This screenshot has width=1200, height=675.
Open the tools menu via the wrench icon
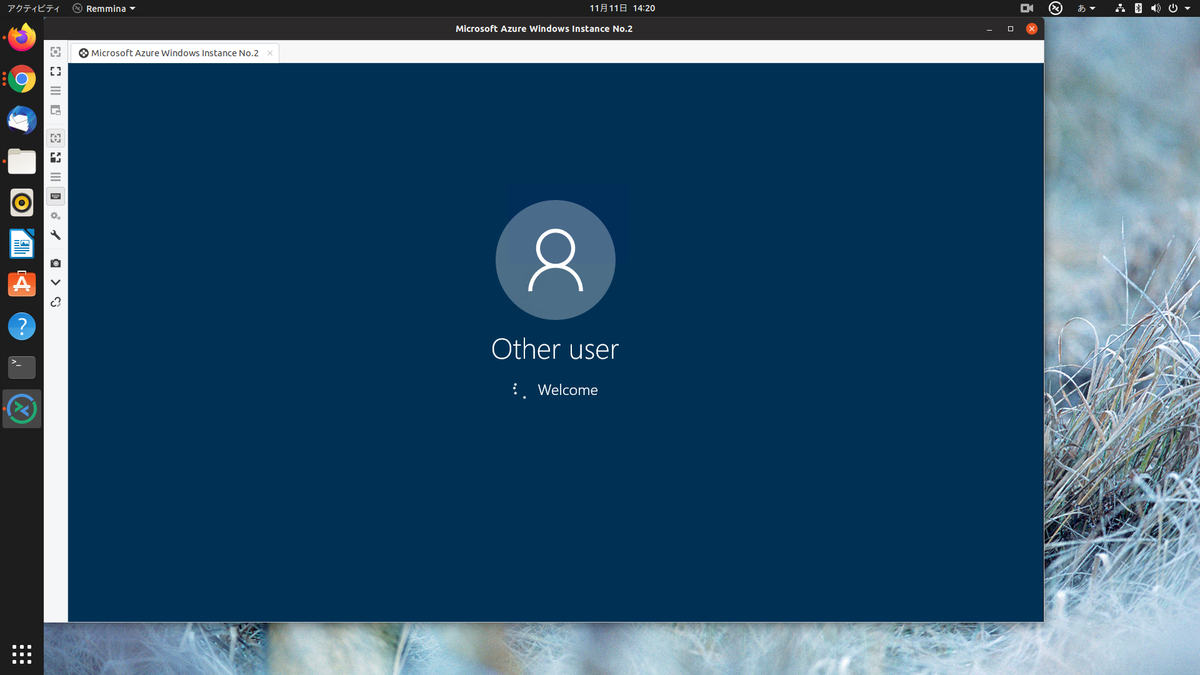55,235
